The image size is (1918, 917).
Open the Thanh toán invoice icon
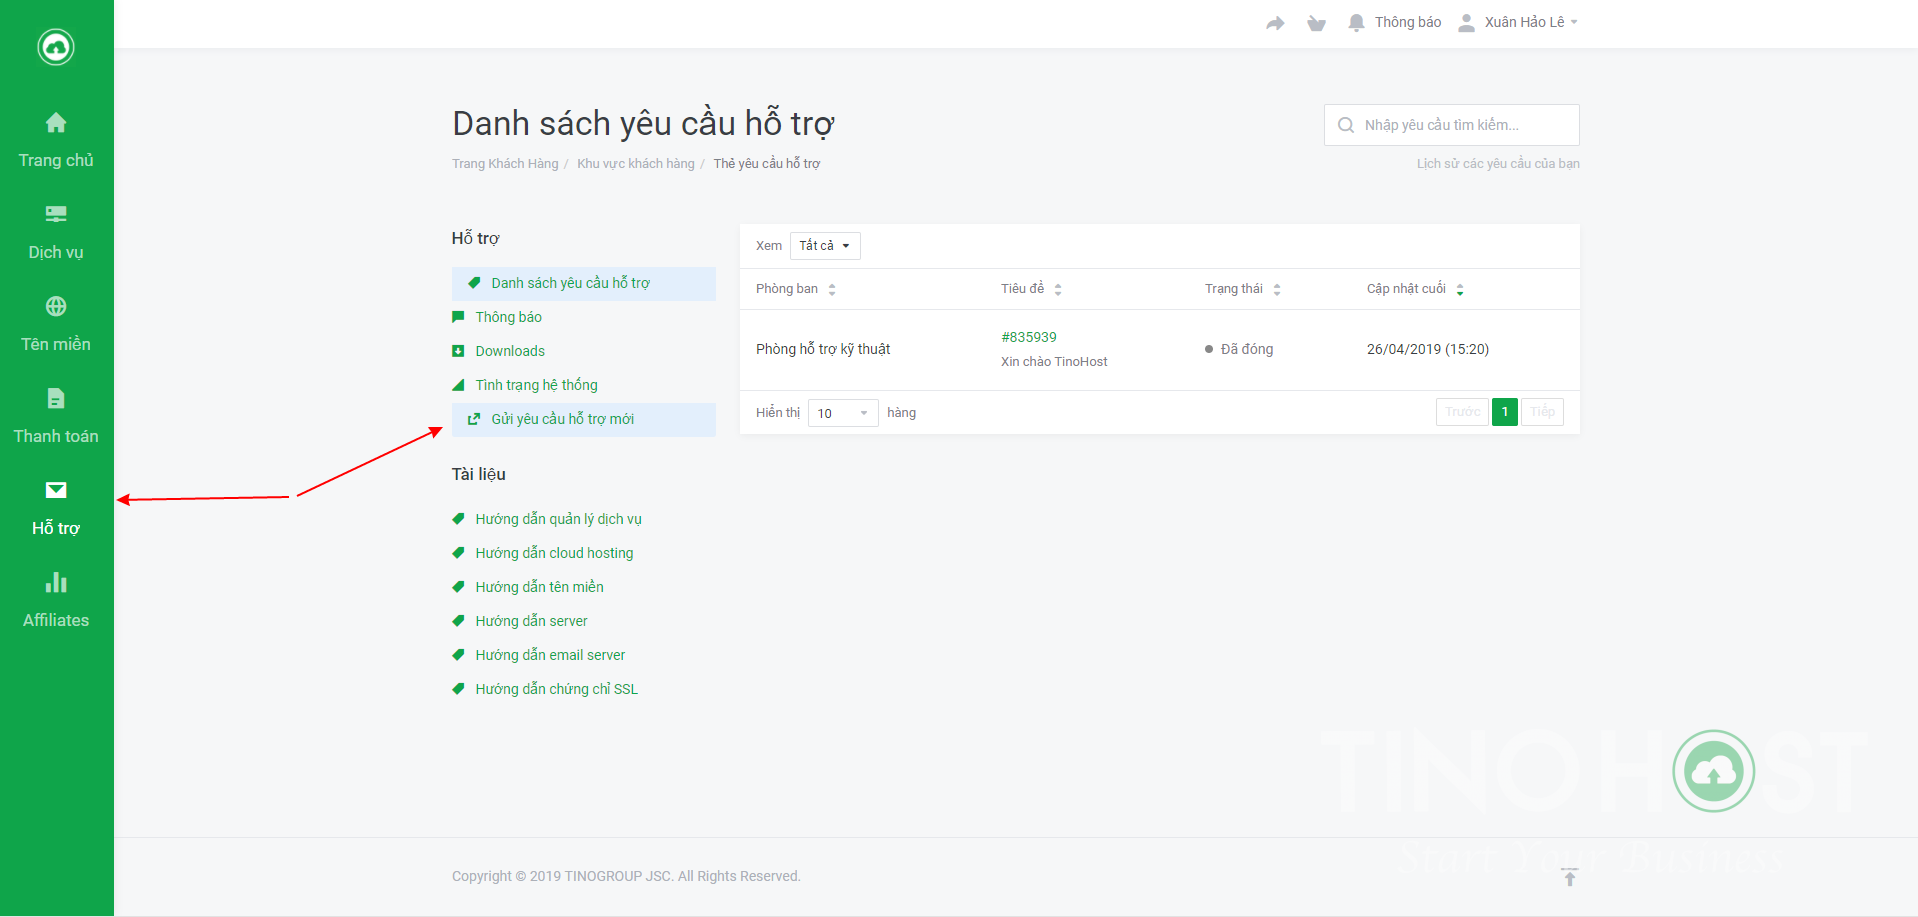(x=56, y=398)
